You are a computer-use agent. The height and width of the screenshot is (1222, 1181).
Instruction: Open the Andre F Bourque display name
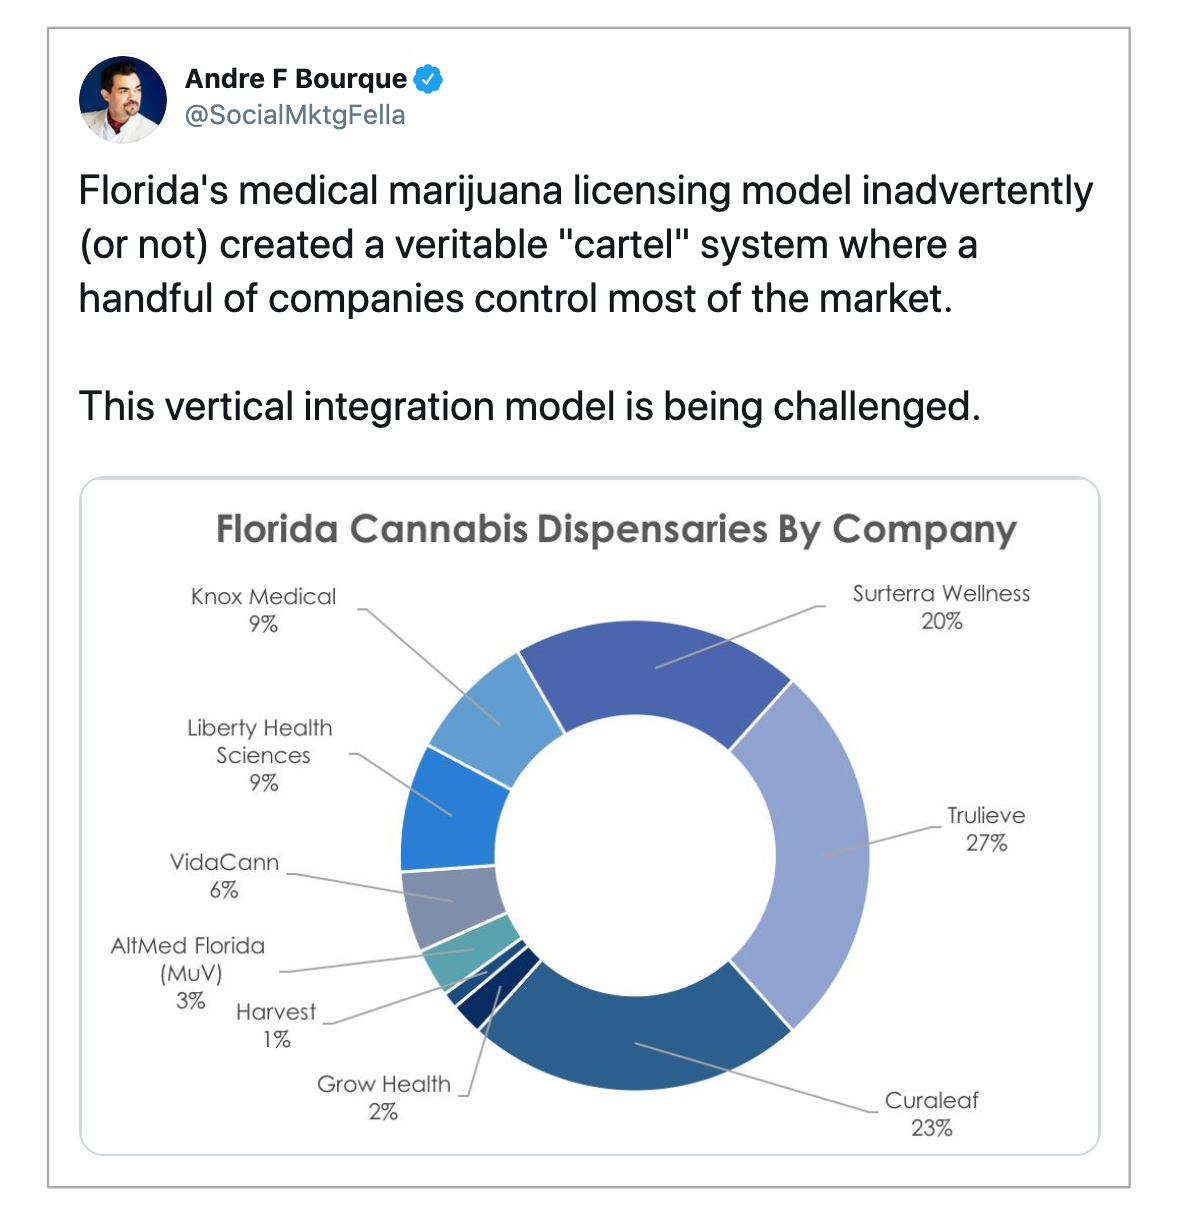(296, 79)
